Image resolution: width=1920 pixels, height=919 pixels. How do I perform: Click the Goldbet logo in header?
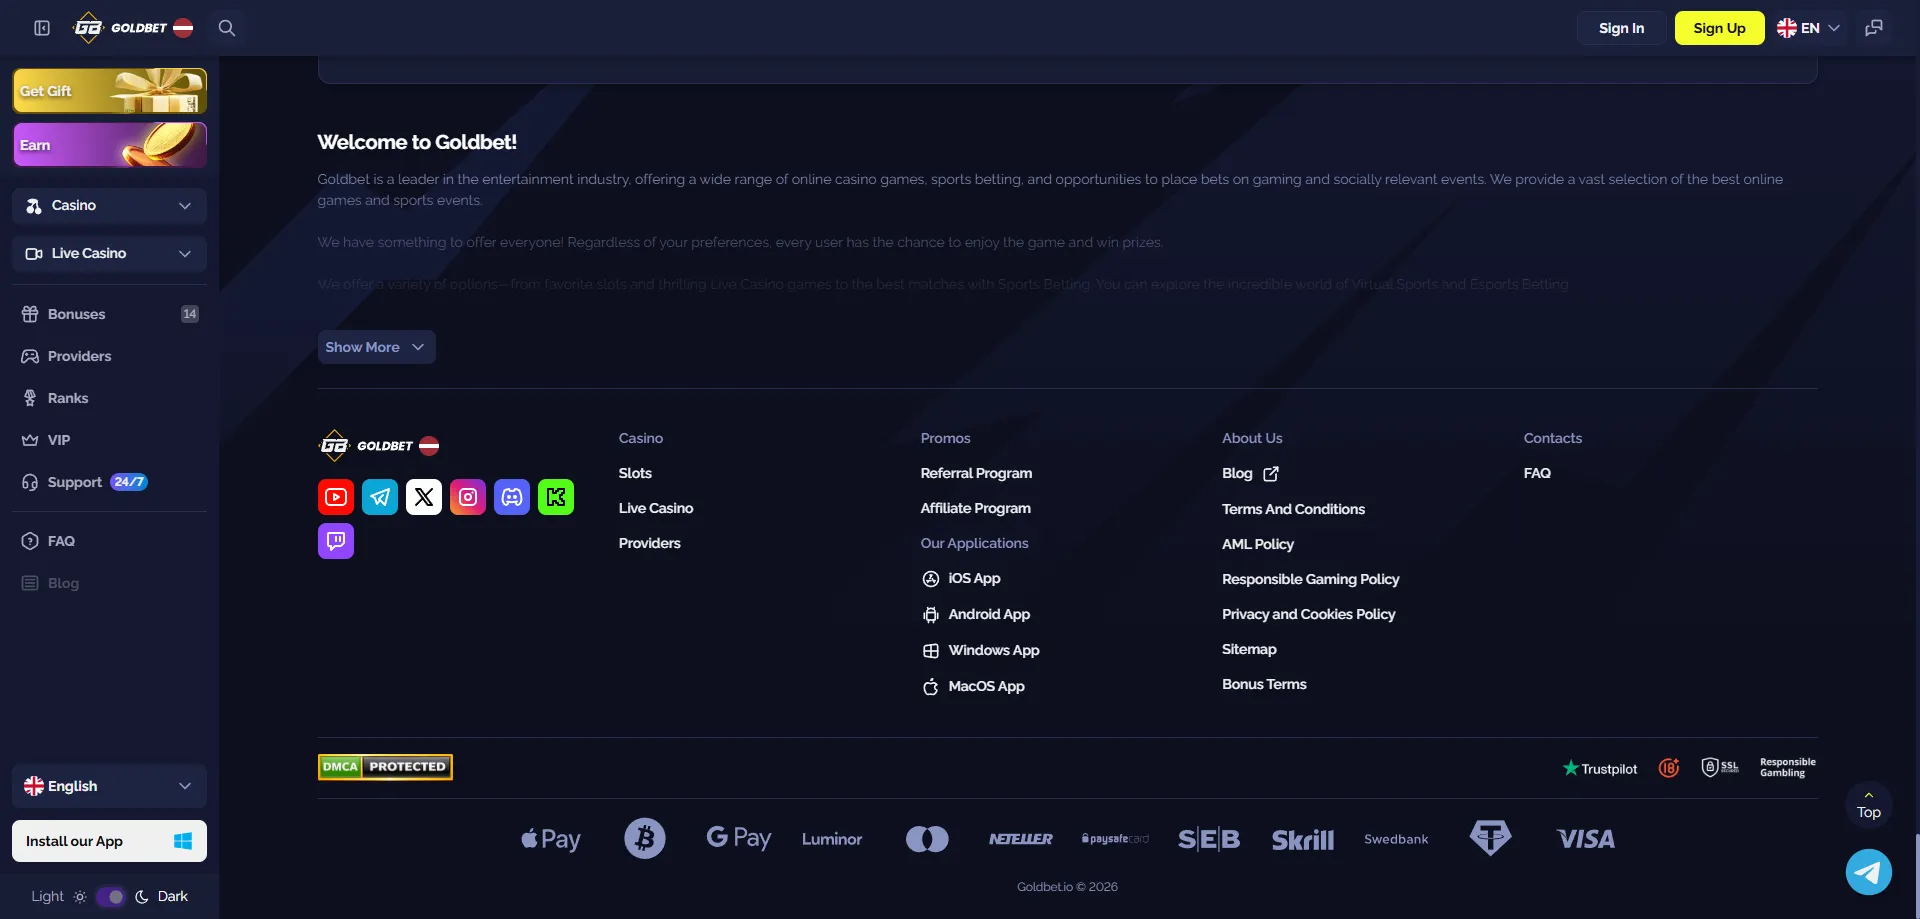click(133, 28)
